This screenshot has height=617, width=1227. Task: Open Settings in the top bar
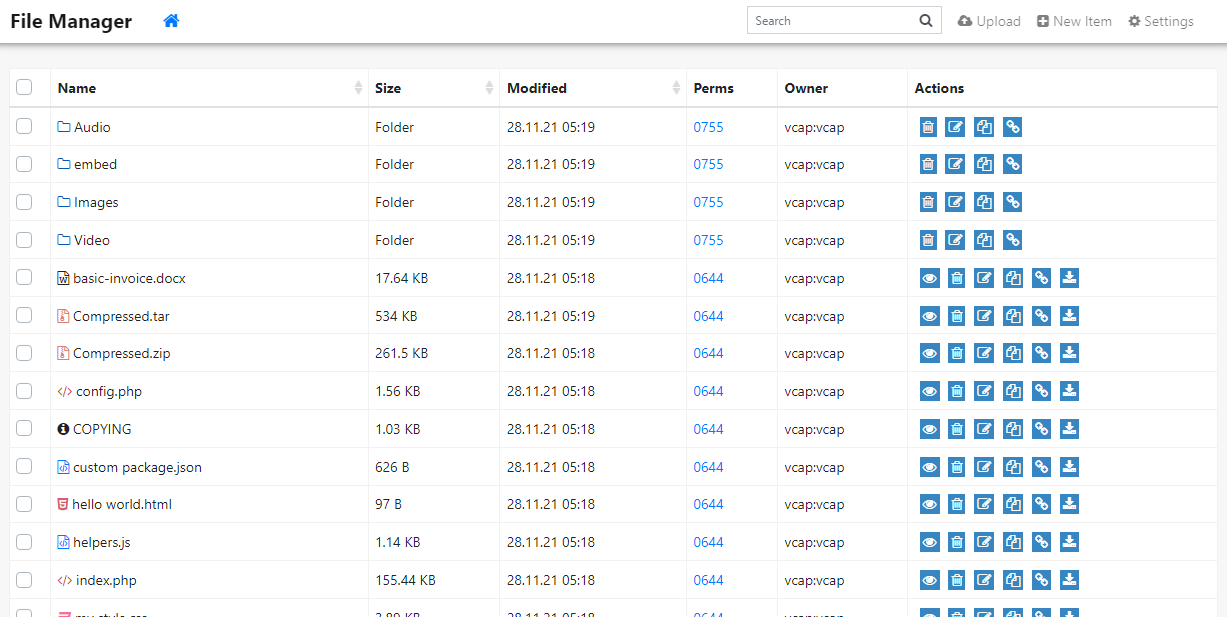click(x=1161, y=21)
